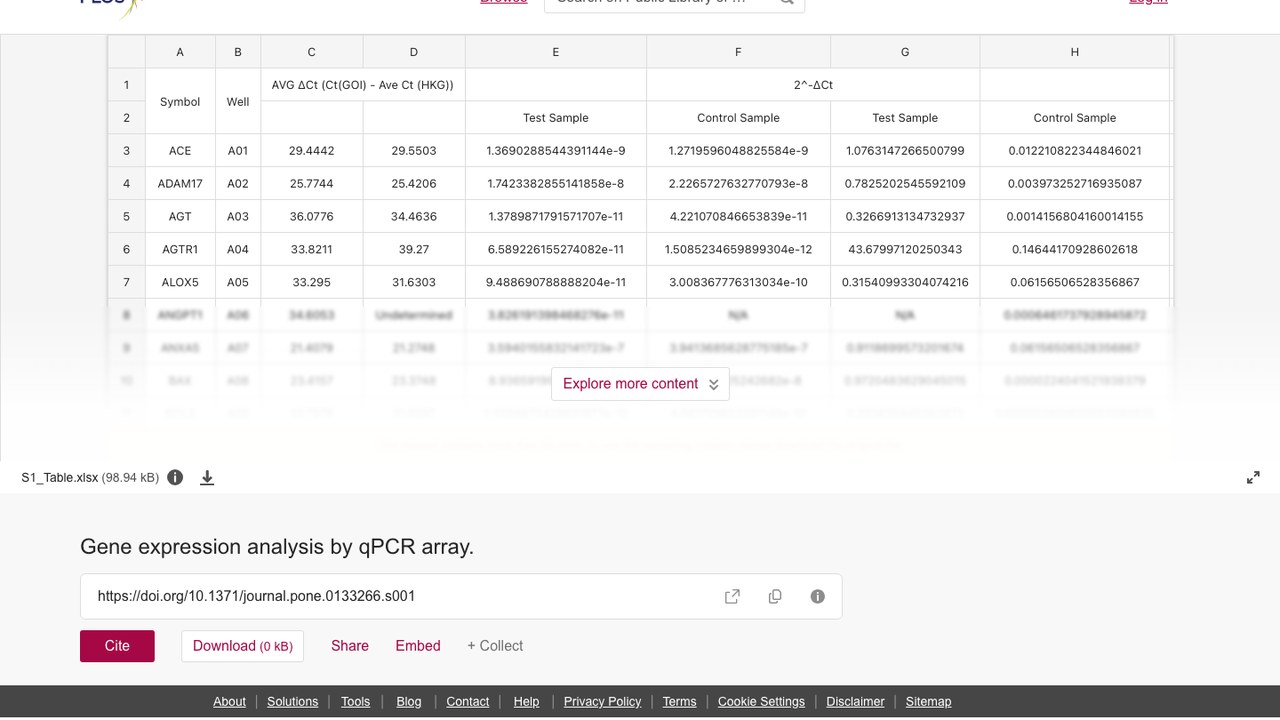Select column A header in the table
This screenshot has width=1280, height=720.
180,52
